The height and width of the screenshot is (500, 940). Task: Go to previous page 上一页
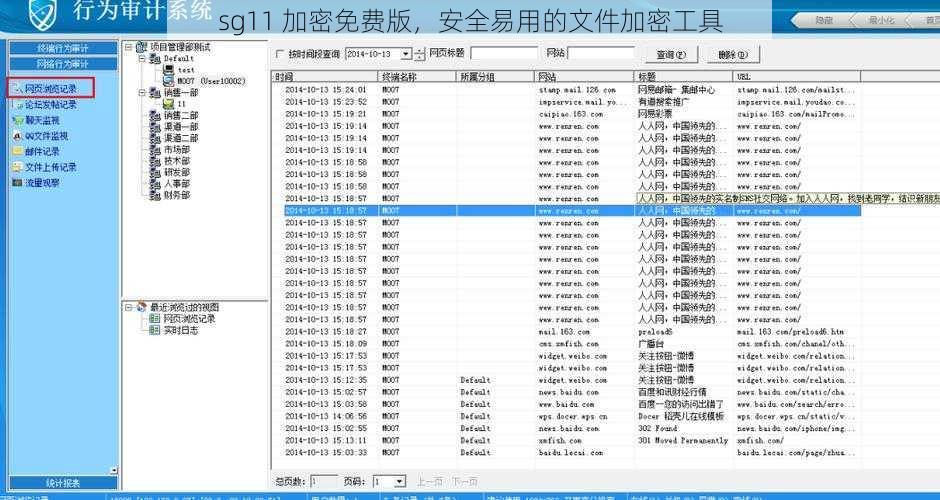click(x=430, y=481)
